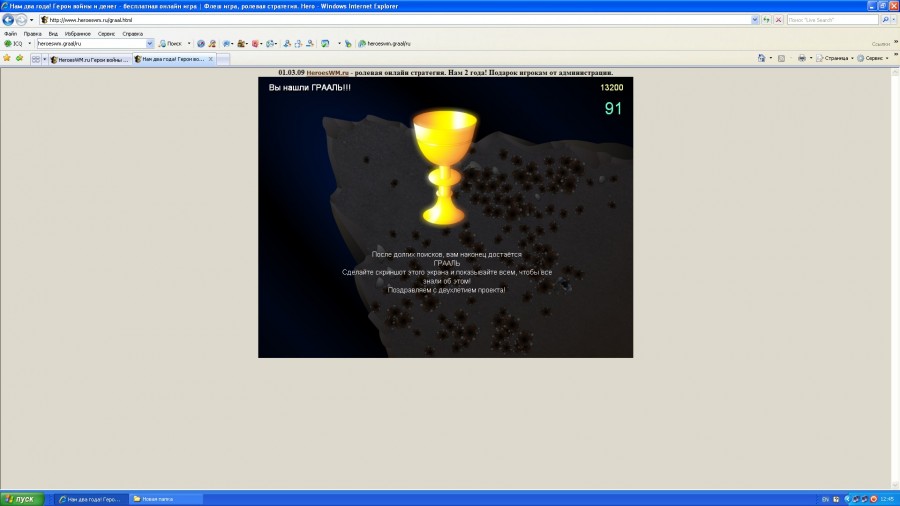The image size is (900, 506).
Task: Click the Windows пуск Start button
Action: tap(22, 498)
